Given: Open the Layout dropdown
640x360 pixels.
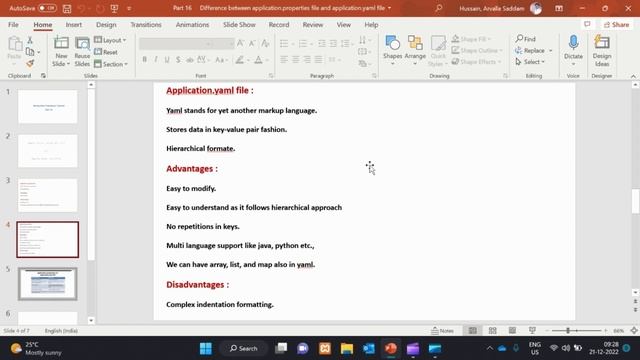Looking at the screenshot, I should click(x=110, y=40).
